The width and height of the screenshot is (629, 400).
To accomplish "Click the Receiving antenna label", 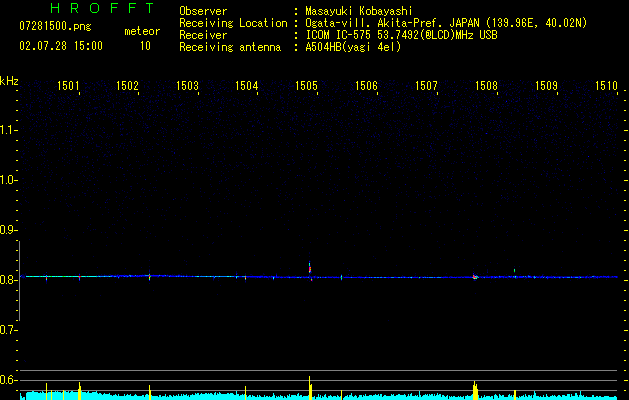I will coord(230,47).
